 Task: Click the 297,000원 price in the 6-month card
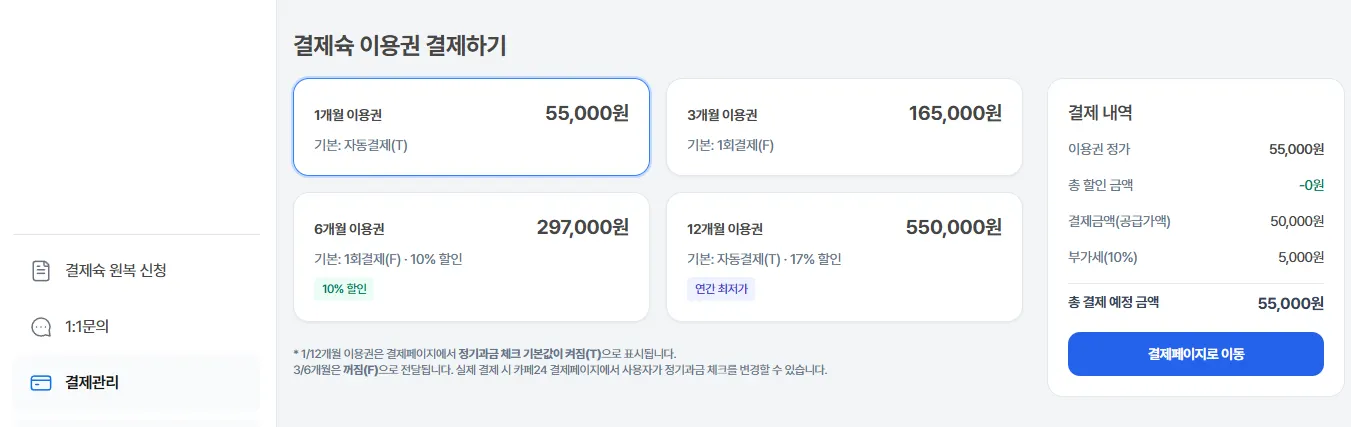(582, 228)
